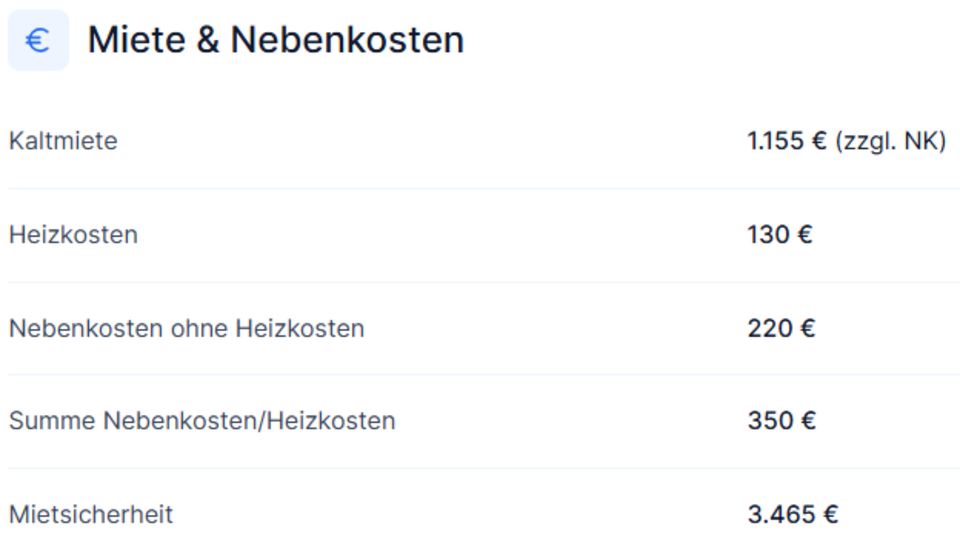
Task: Click the ampersand in the section heading
Action: [210, 40]
